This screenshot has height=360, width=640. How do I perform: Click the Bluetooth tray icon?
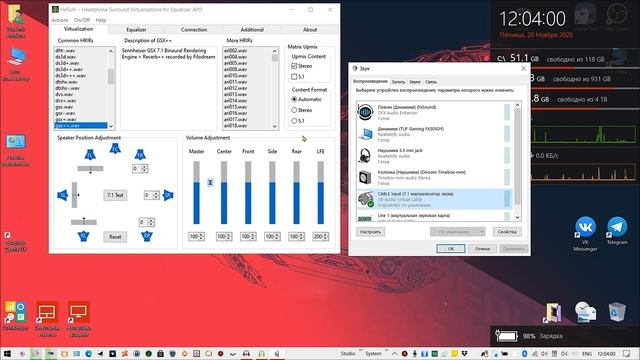[524, 353]
